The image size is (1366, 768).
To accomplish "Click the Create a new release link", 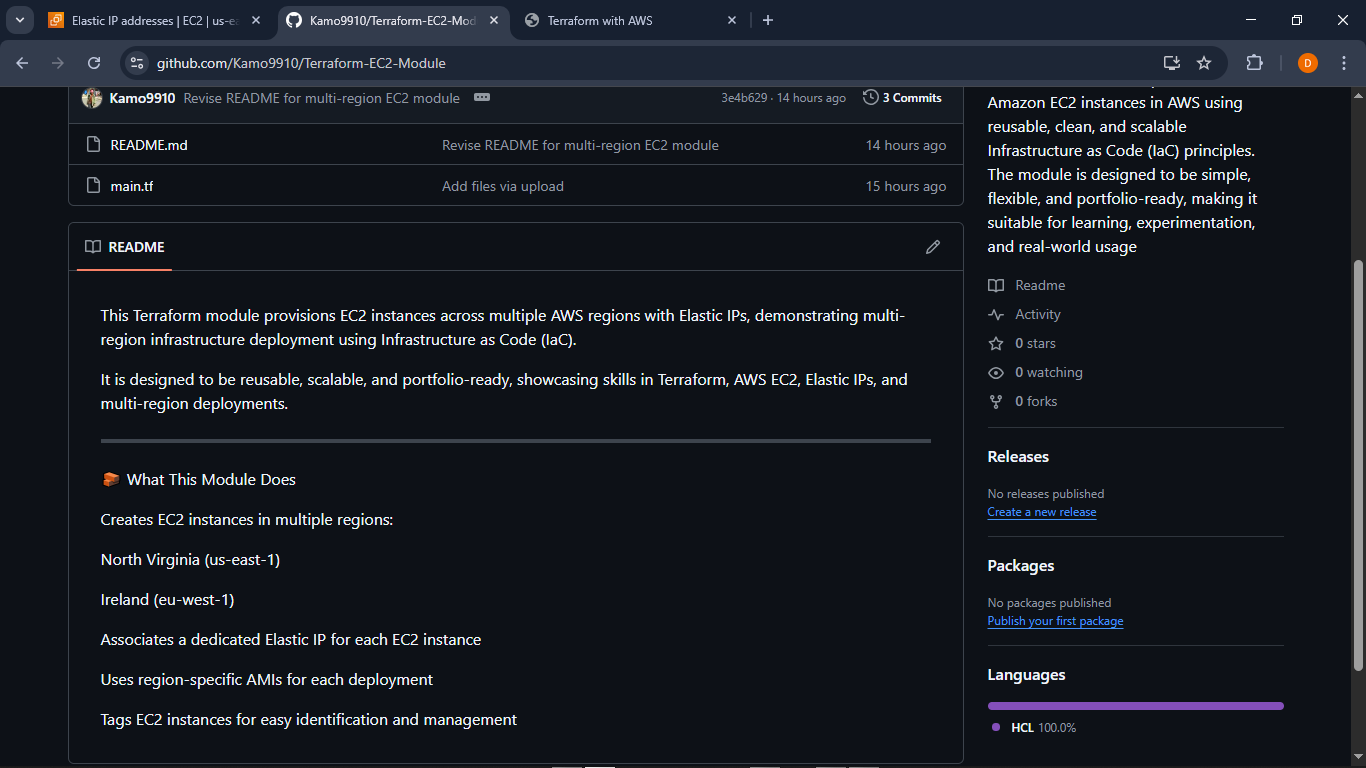I will [1042, 512].
